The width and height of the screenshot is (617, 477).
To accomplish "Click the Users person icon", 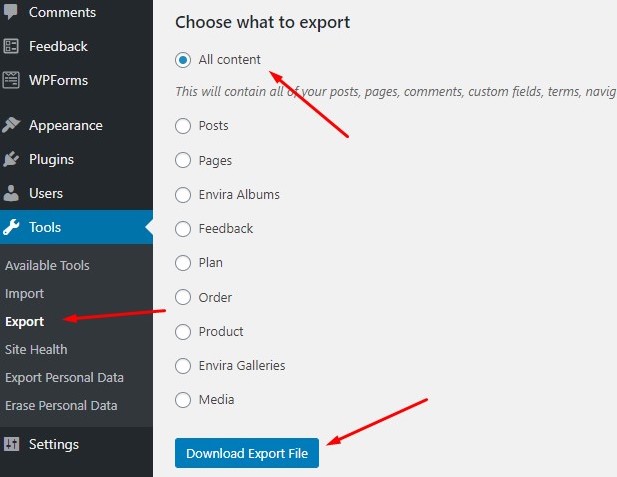I will point(11,193).
